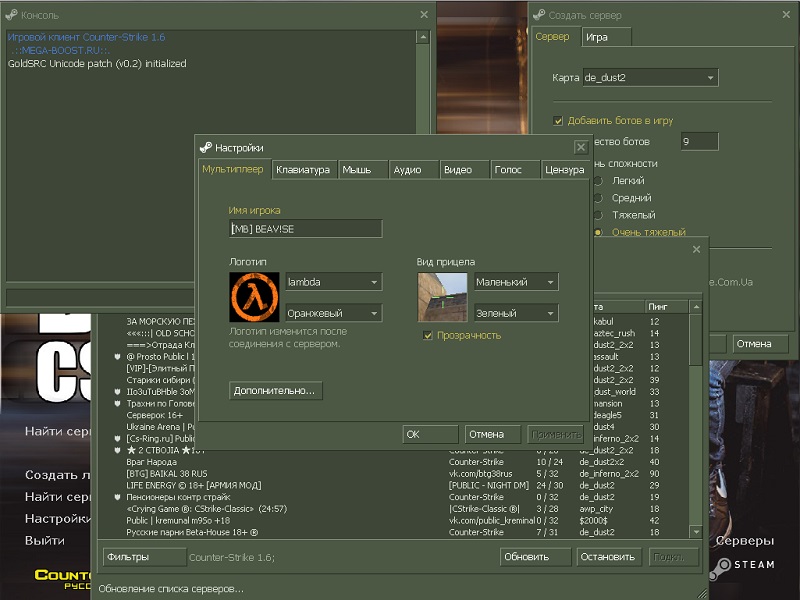800x600 pixels.
Task: Close the Консоль window
Action: click(424, 15)
